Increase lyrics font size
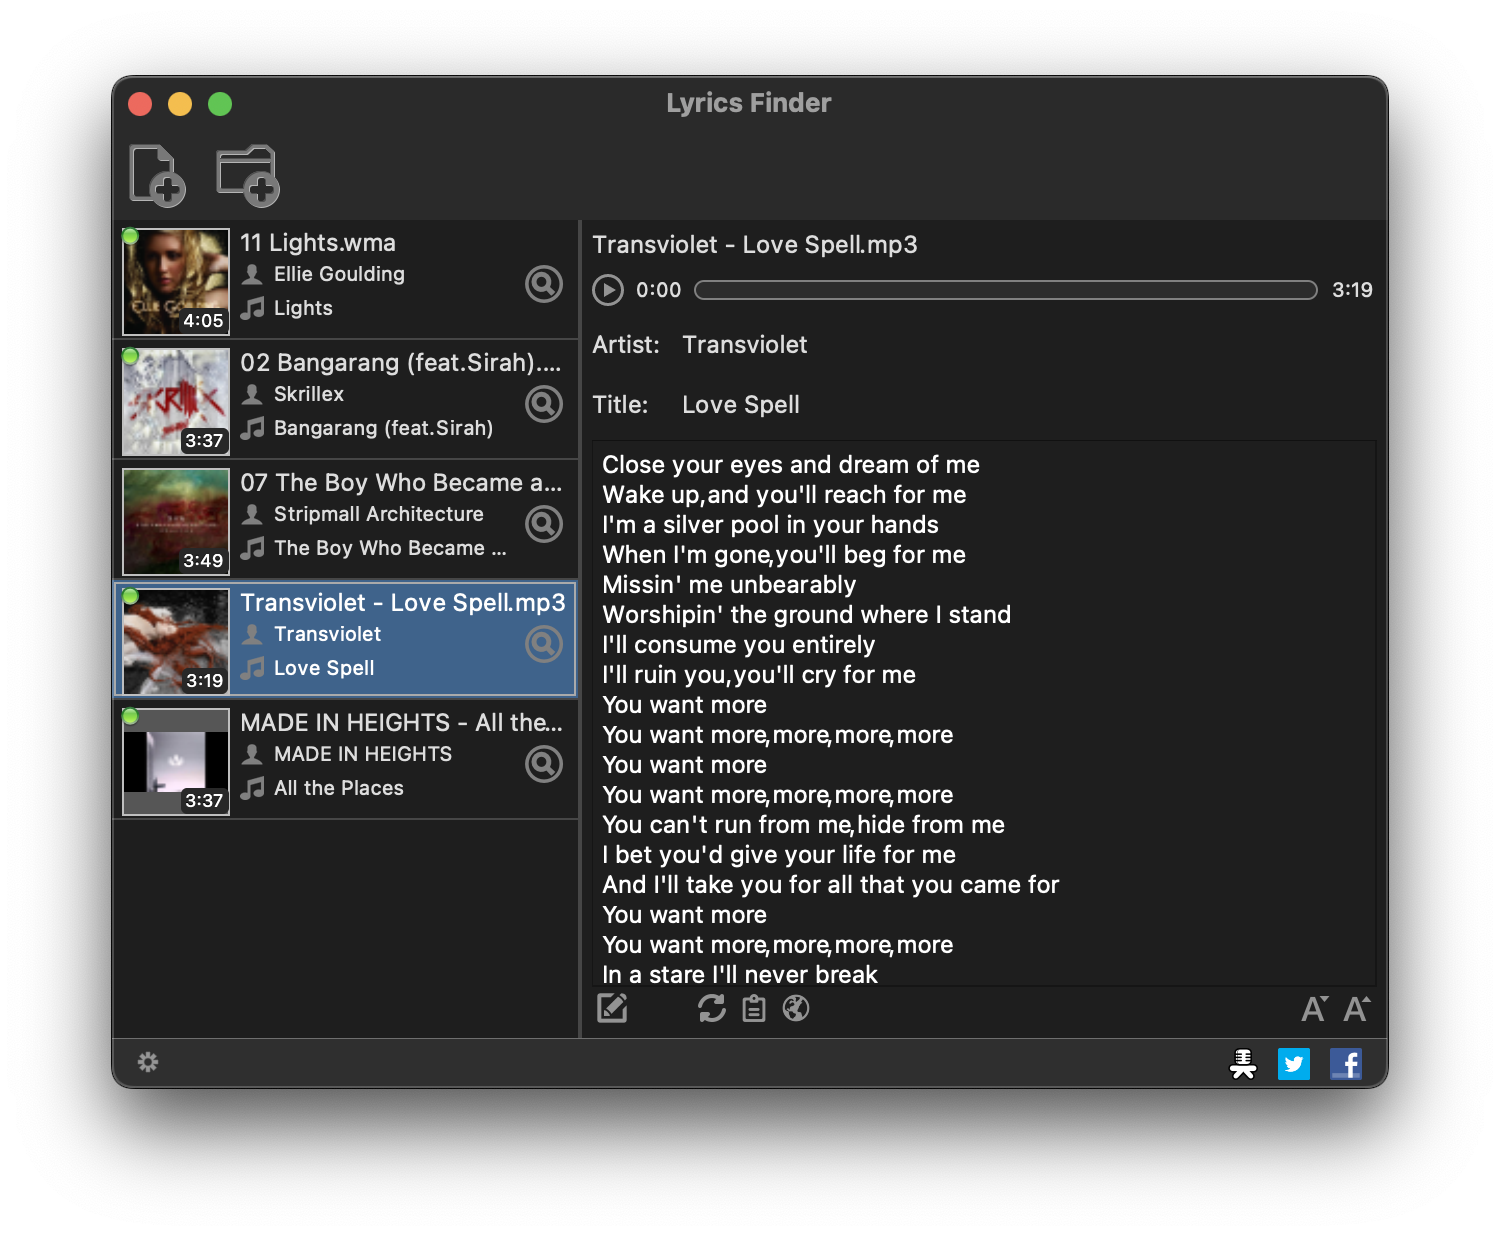The image size is (1500, 1236). [x=1356, y=1008]
